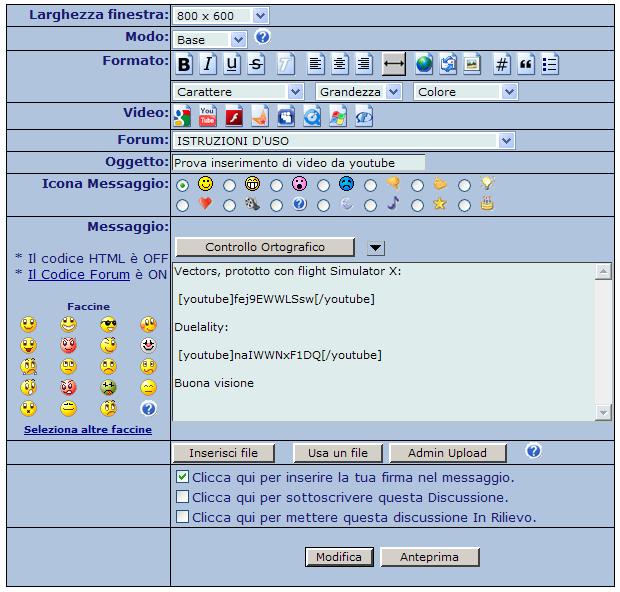620x592 pixels.
Task: Preview post with Anteprima button
Action: [429, 557]
